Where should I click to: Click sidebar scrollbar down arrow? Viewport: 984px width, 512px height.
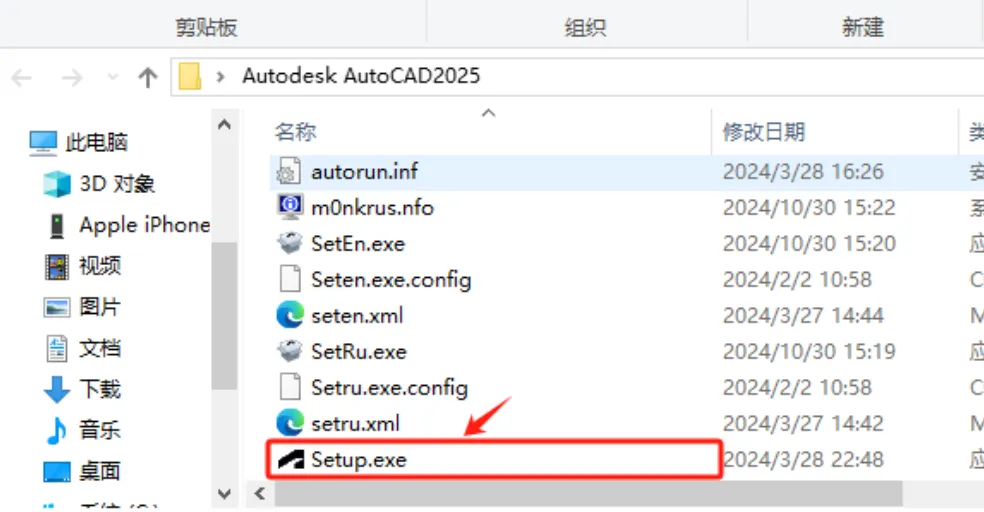(224, 494)
